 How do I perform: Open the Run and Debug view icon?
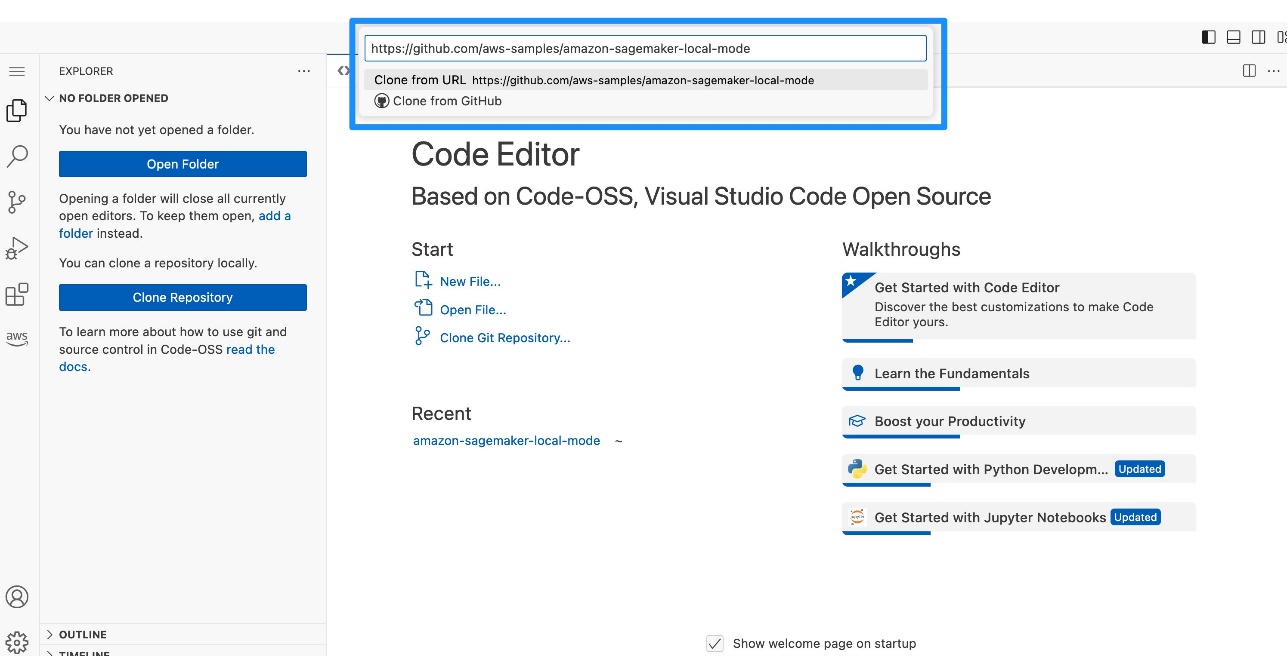pos(17,249)
